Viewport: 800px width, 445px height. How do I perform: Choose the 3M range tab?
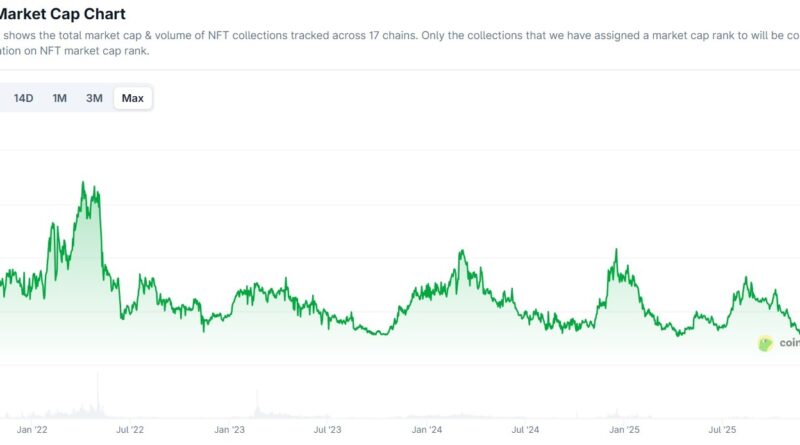[x=94, y=98]
